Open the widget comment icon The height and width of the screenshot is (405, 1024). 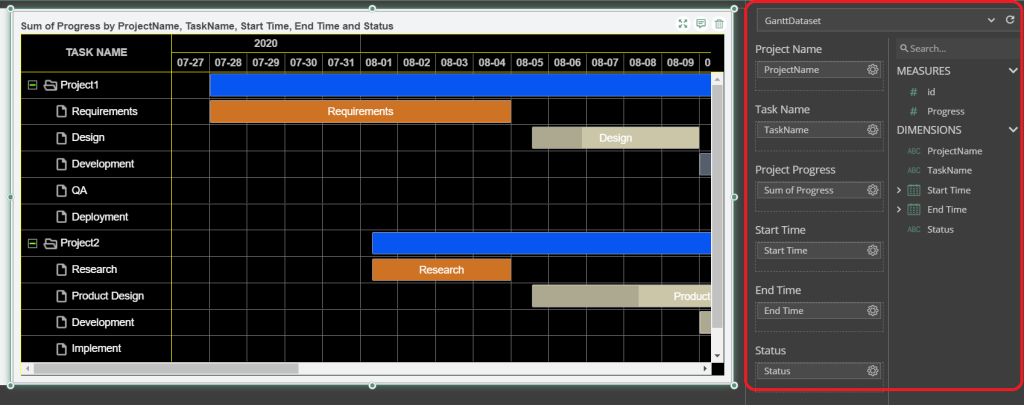(701, 24)
